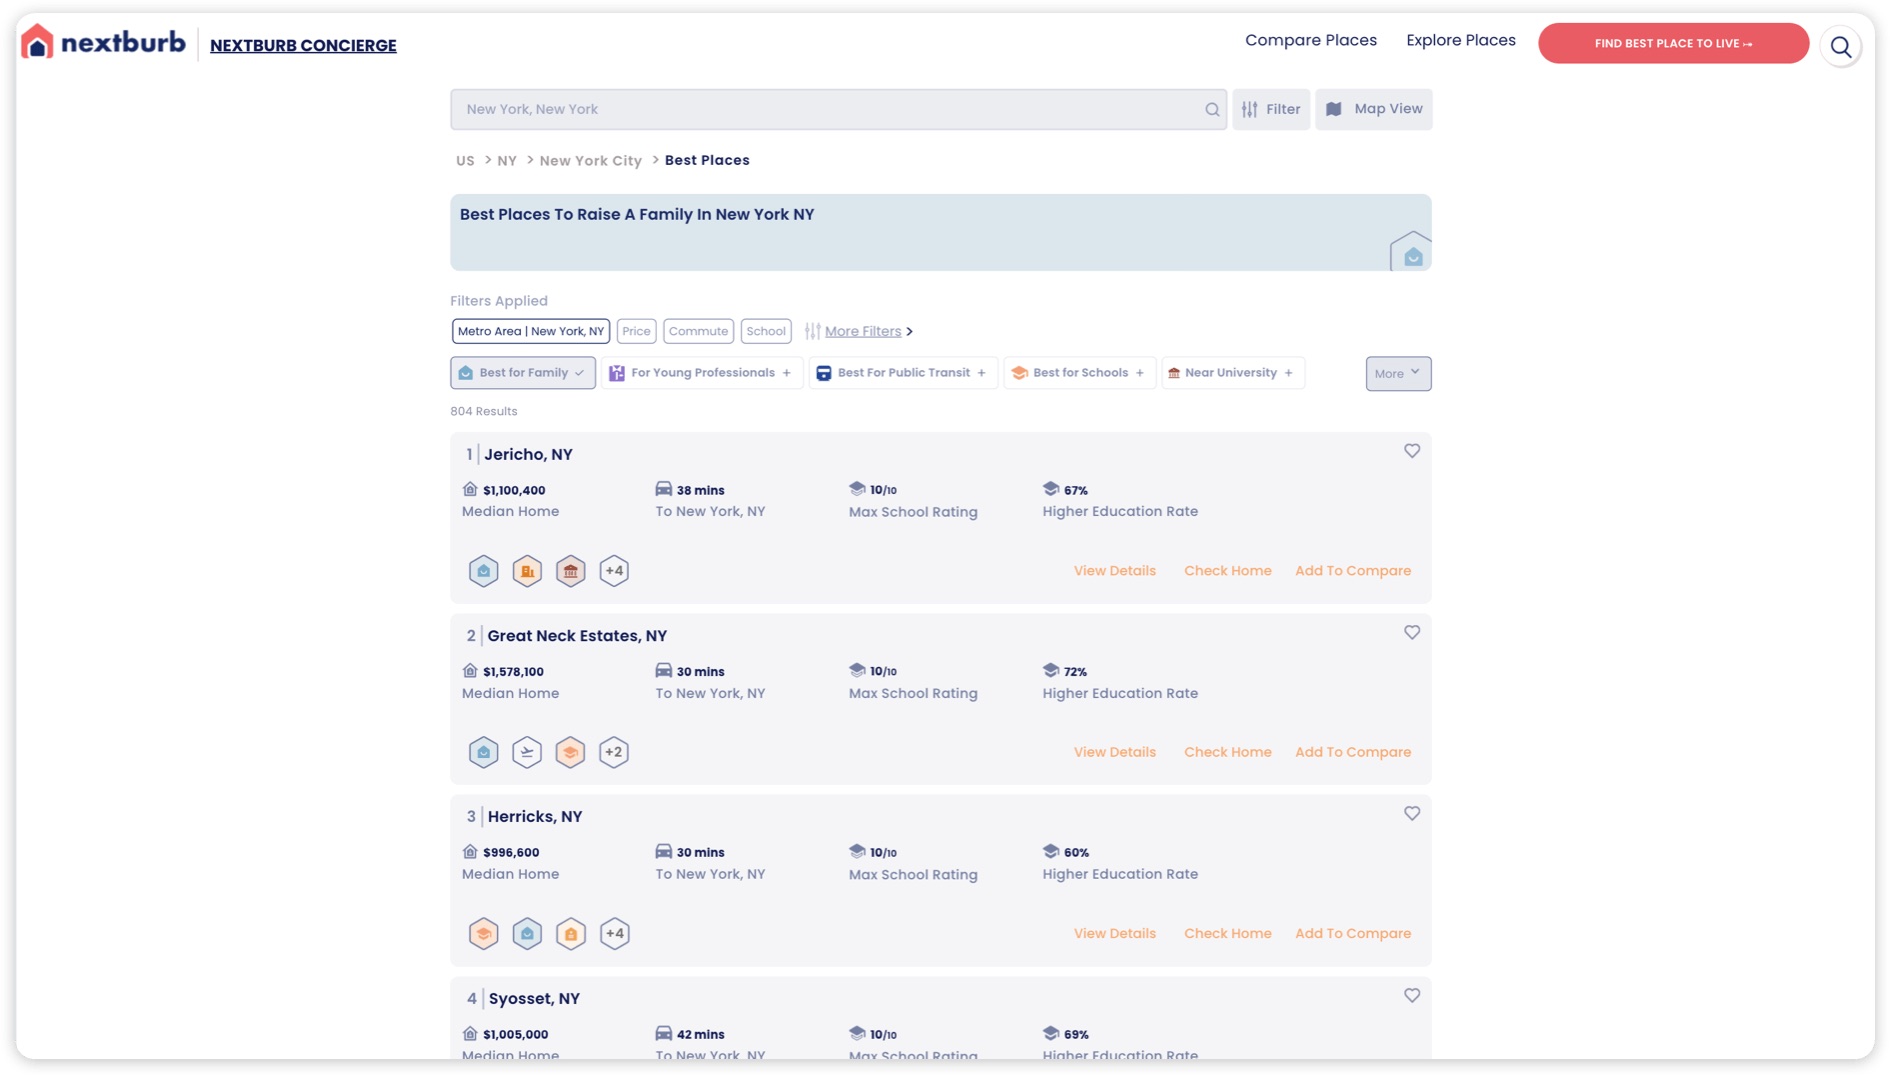Add Jericho, NY to compare
The height and width of the screenshot is (1077, 1890).
pyautogui.click(x=1352, y=571)
